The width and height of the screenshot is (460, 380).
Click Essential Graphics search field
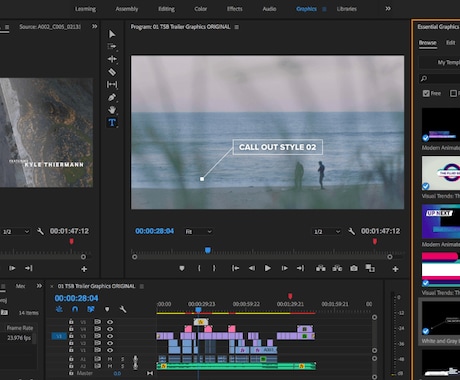440,79
